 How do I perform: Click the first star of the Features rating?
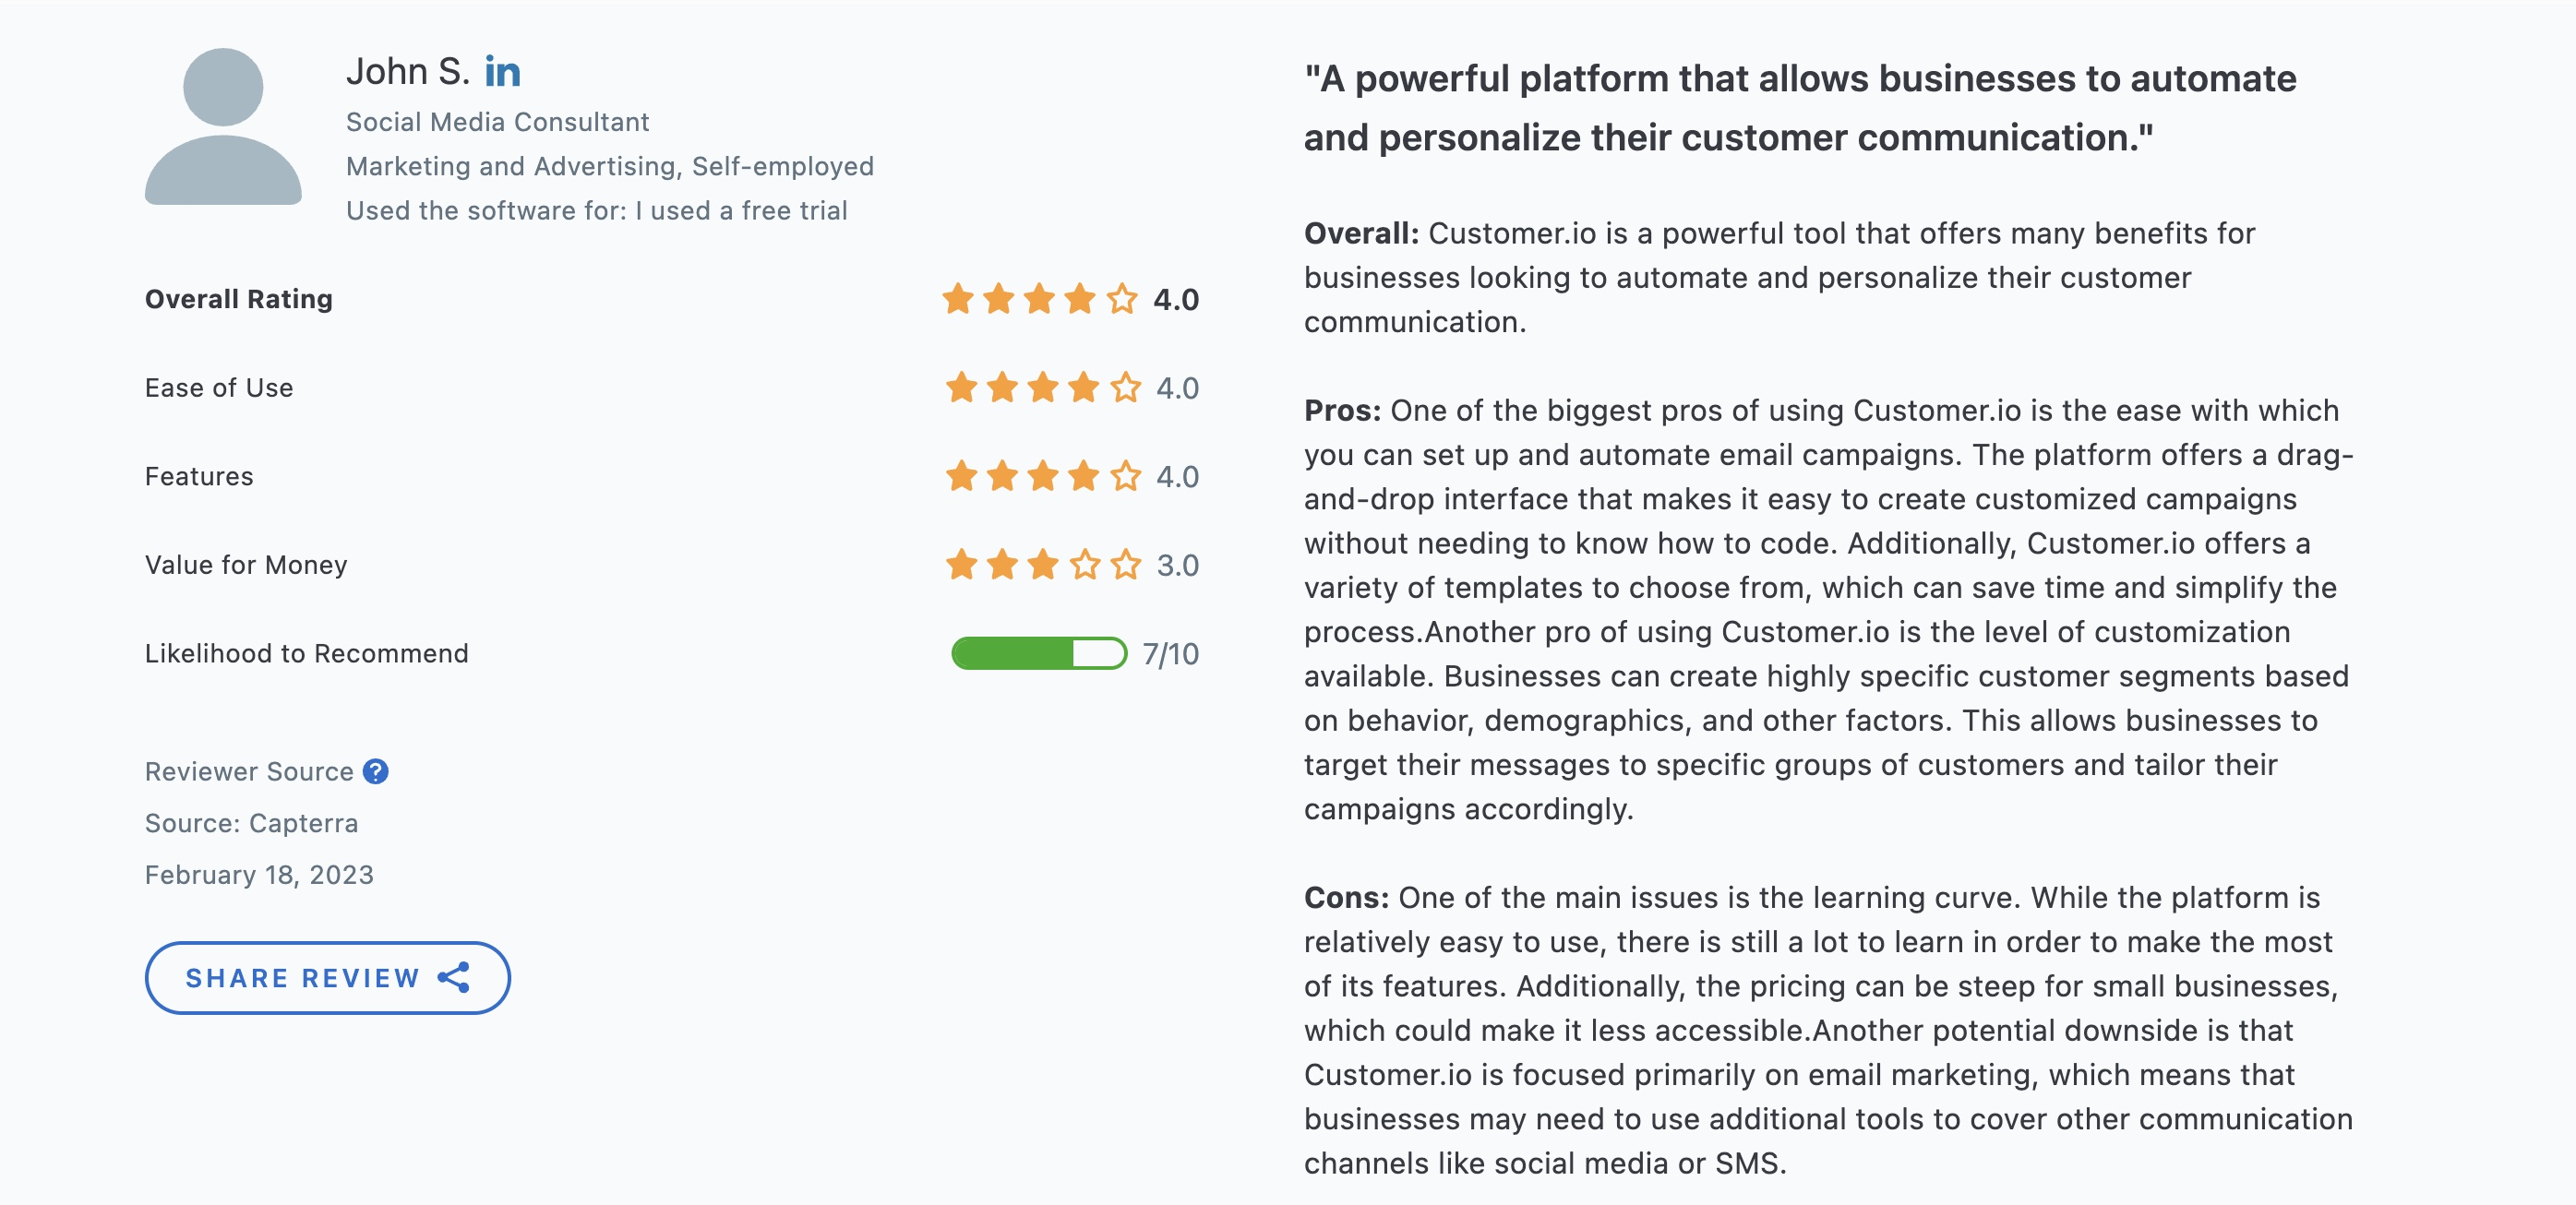[960, 476]
